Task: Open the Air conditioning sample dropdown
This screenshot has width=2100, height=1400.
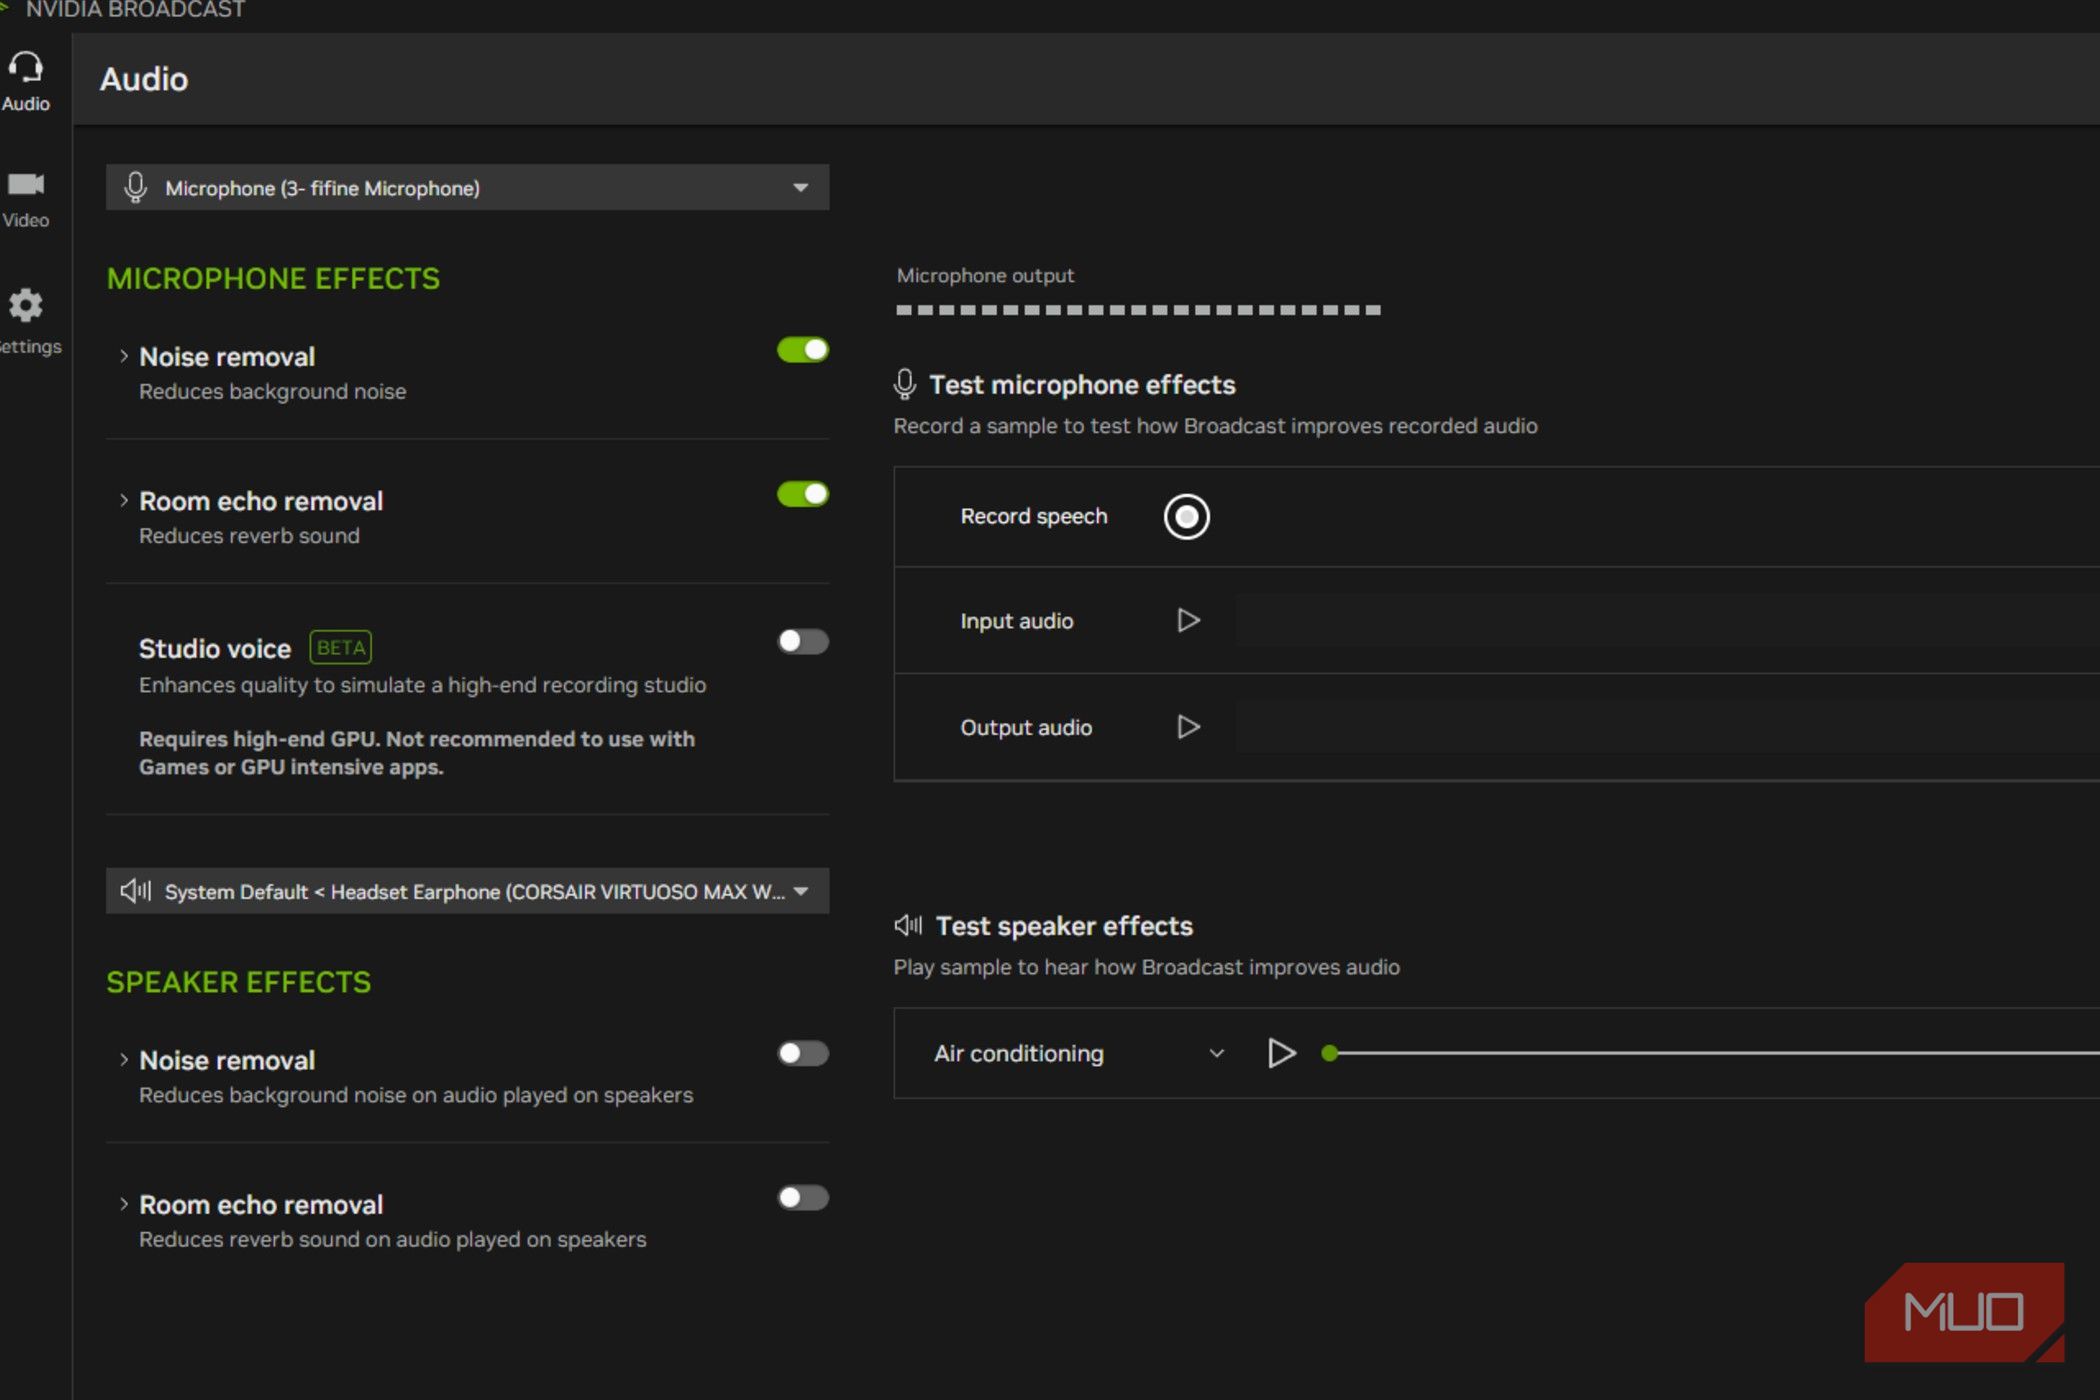Action: click(1216, 1053)
